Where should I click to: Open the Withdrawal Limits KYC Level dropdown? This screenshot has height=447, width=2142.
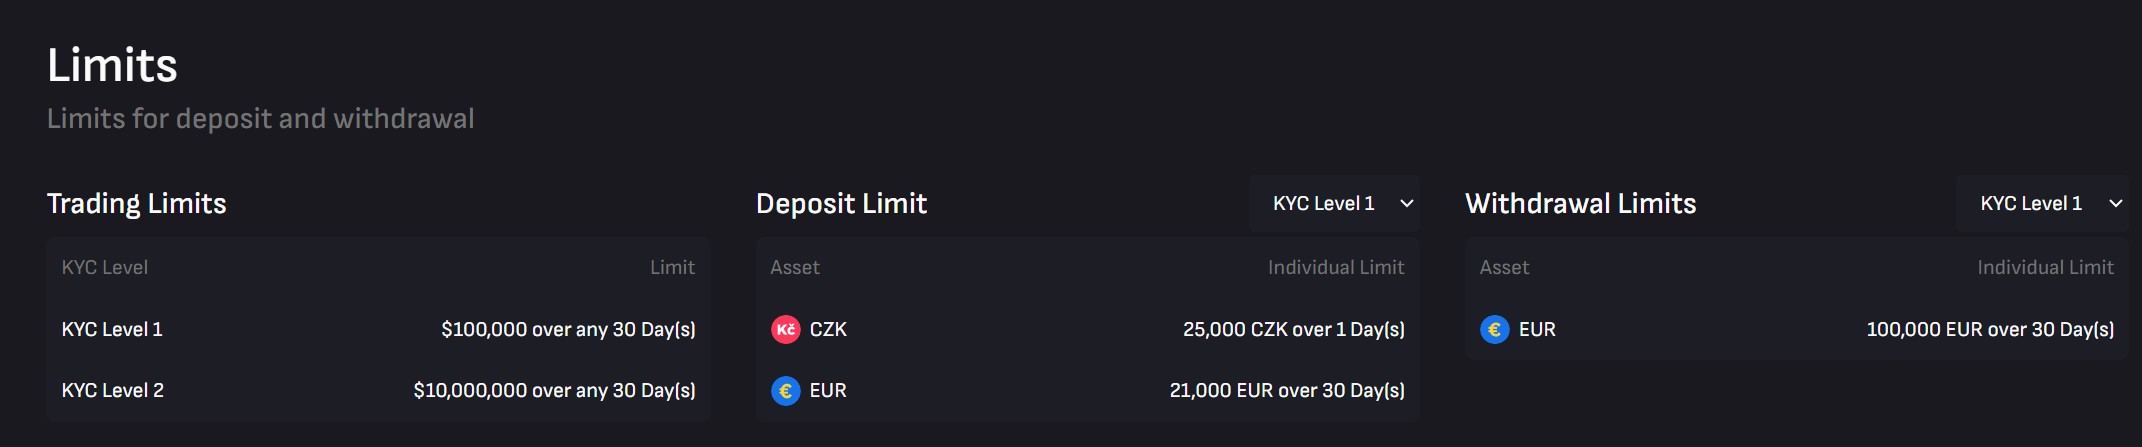2042,203
